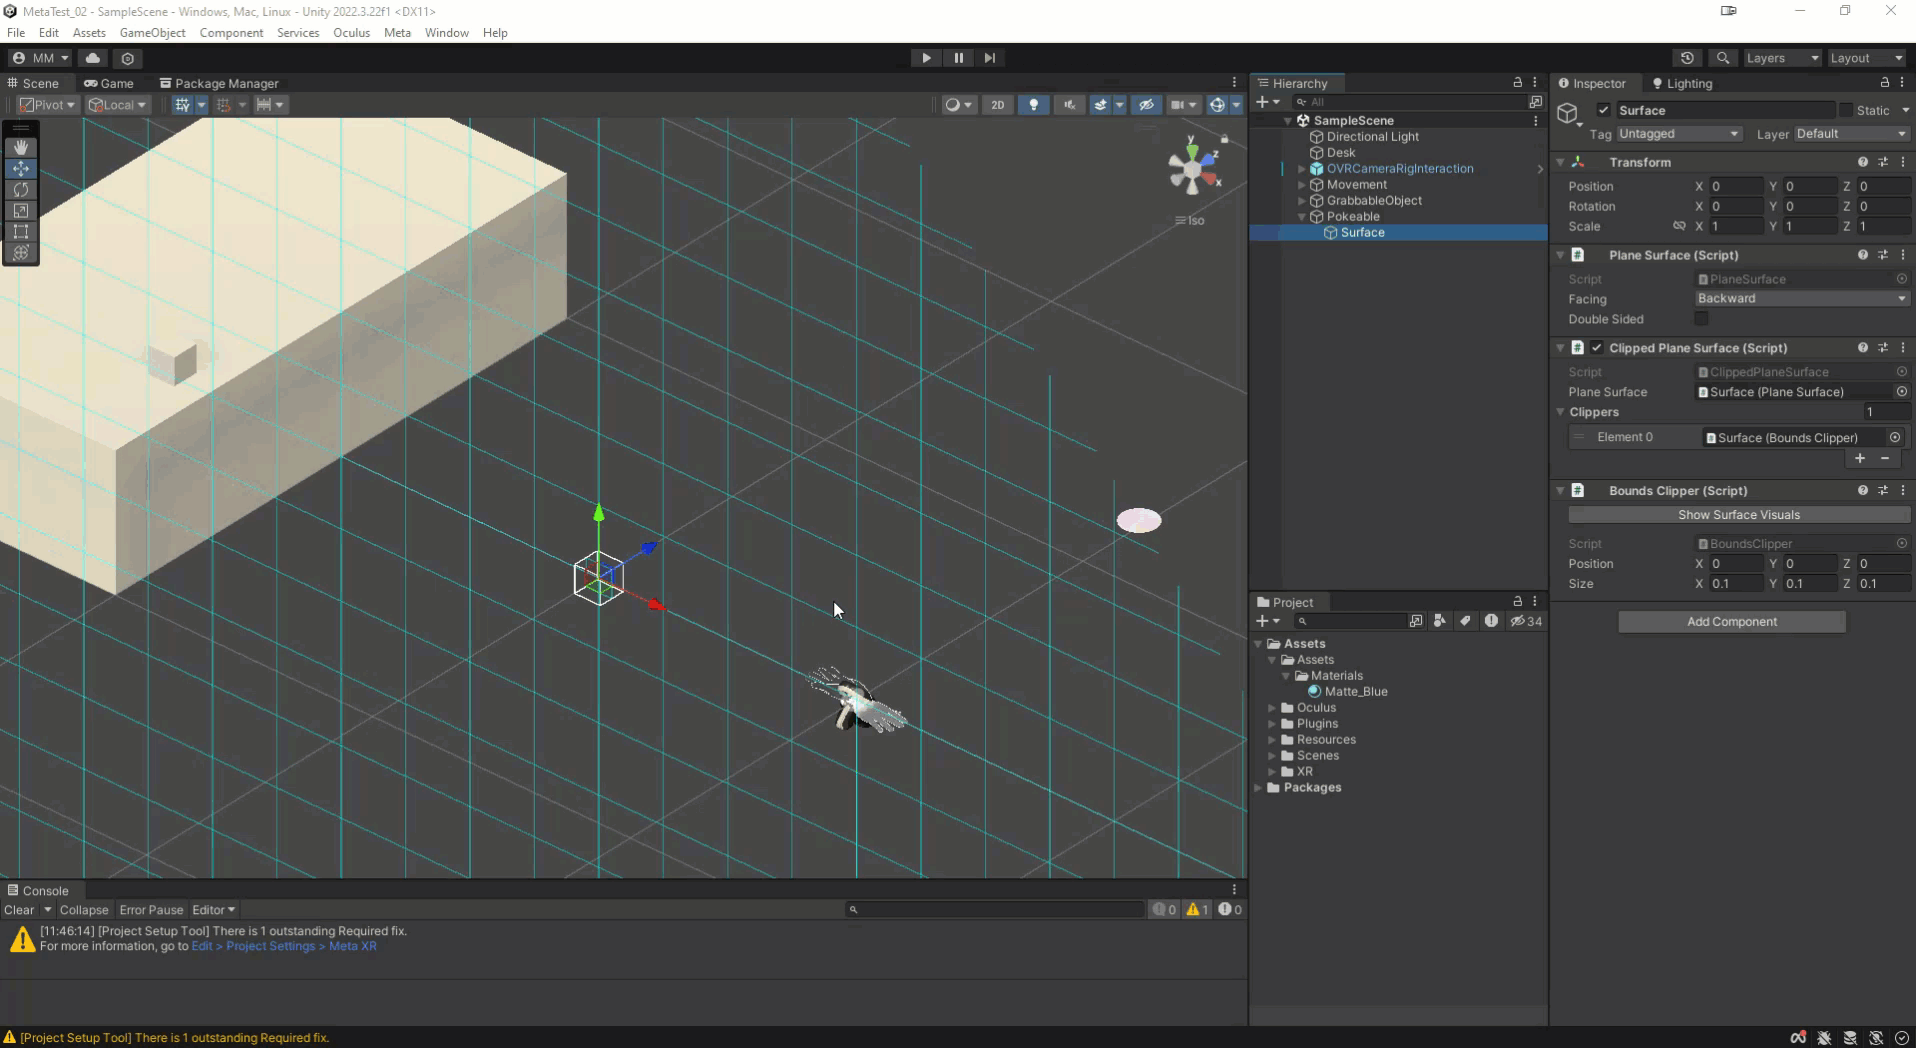The width and height of the screenshot is (1916, 1048).
Task: Select the Hand view tool
Action: (x=20, y=147)
